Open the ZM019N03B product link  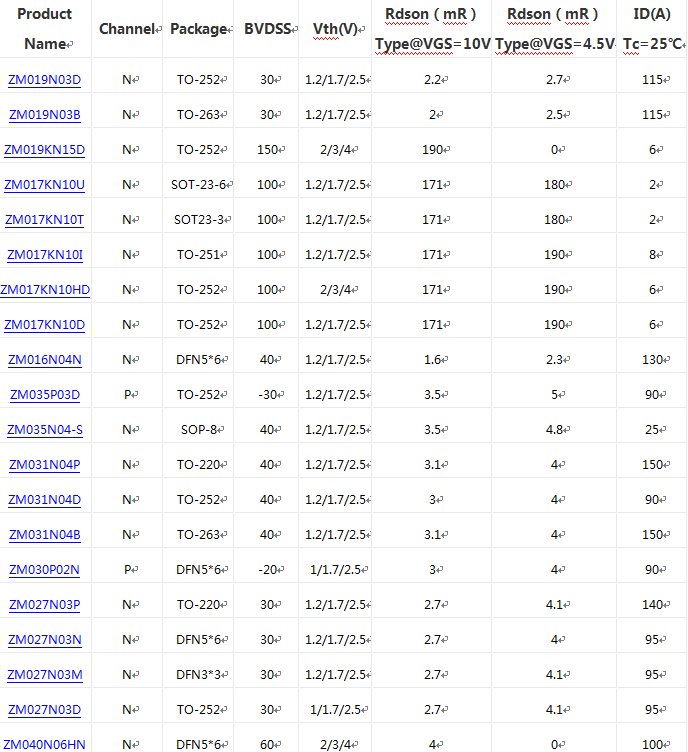click(44, 115)
